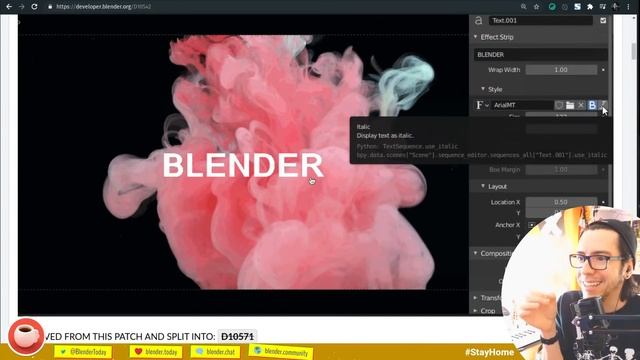Toggle the Italic button
The width and height of the screenshot is (640, 360).
[603, 105]
